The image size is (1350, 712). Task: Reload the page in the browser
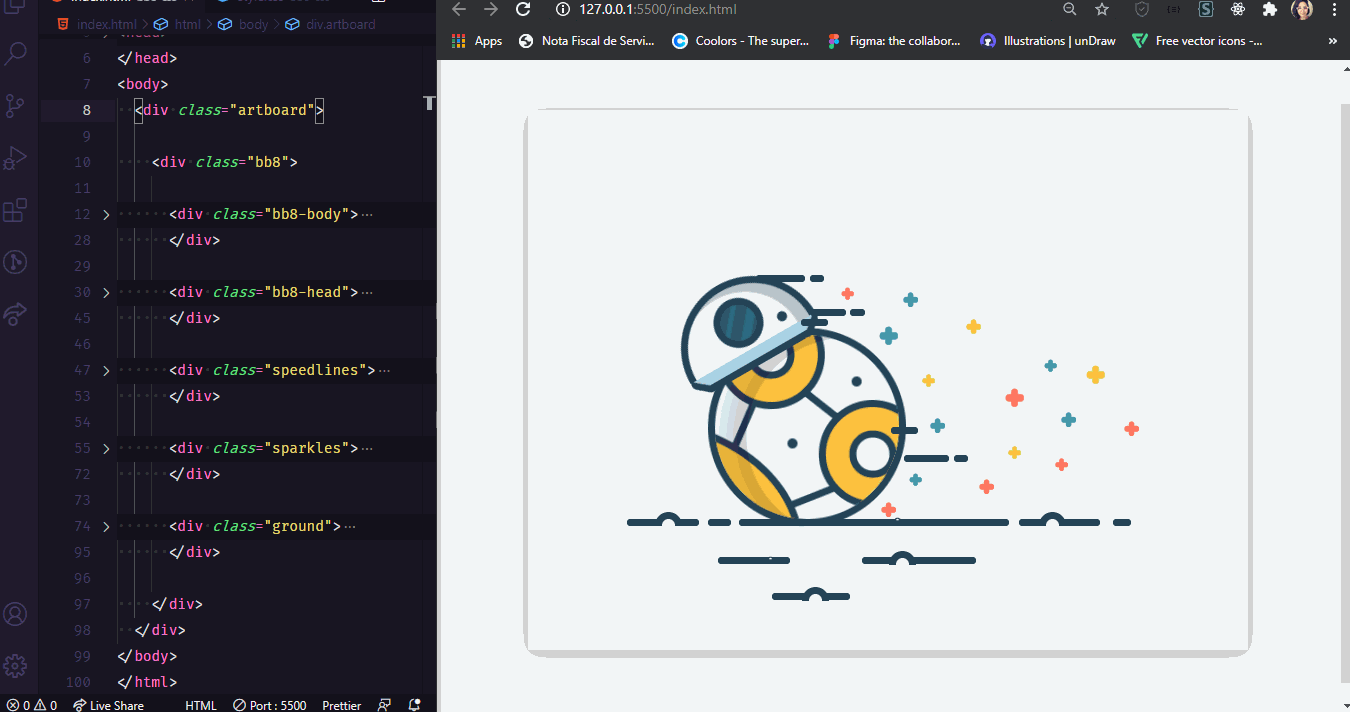(522, 9)
